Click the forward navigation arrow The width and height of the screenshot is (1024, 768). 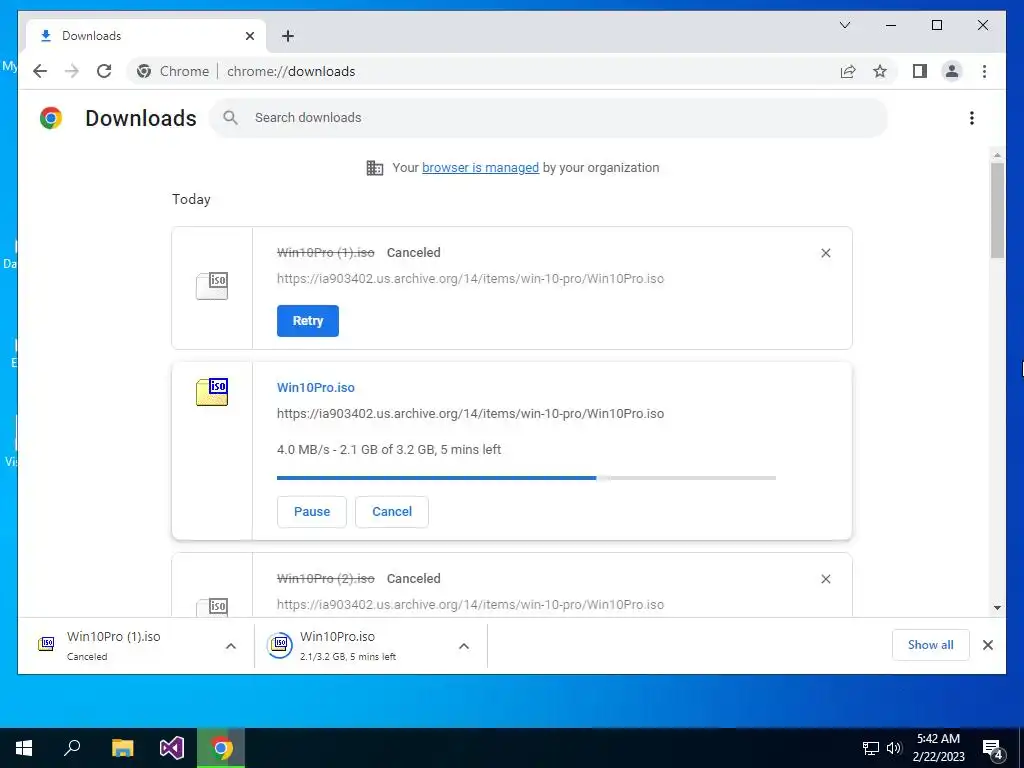72,71
